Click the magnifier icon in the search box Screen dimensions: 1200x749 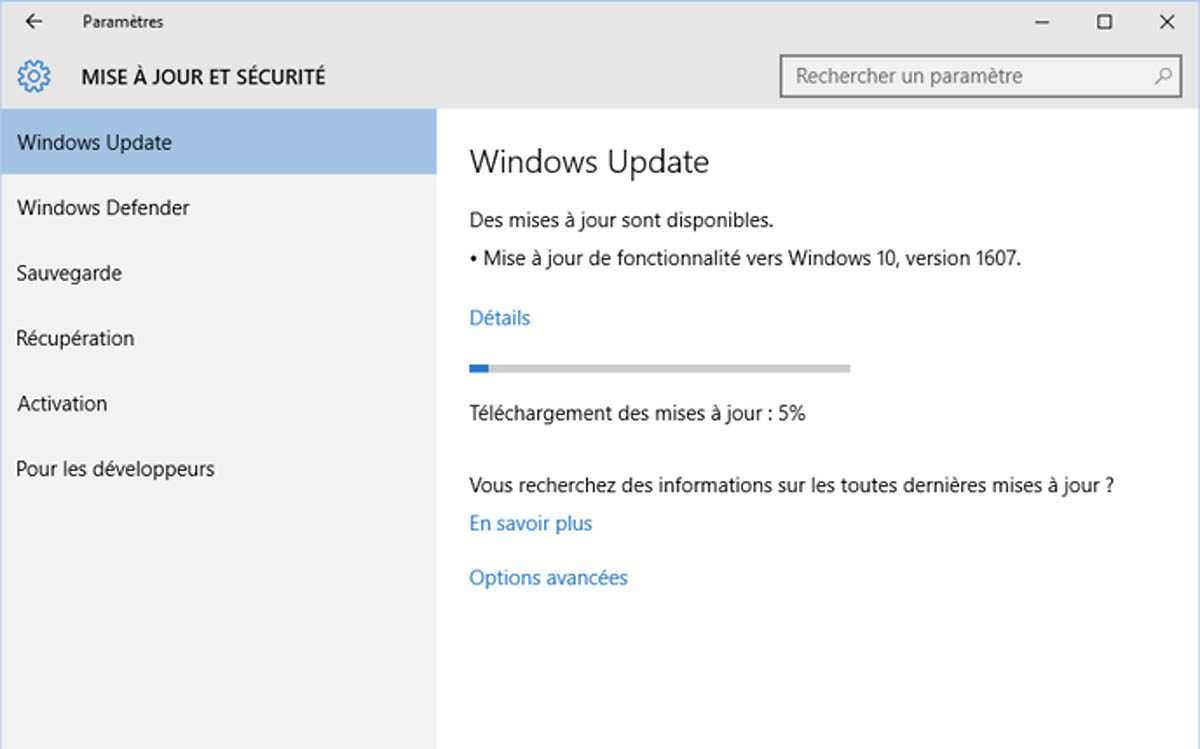click(x=1163, y=76)
